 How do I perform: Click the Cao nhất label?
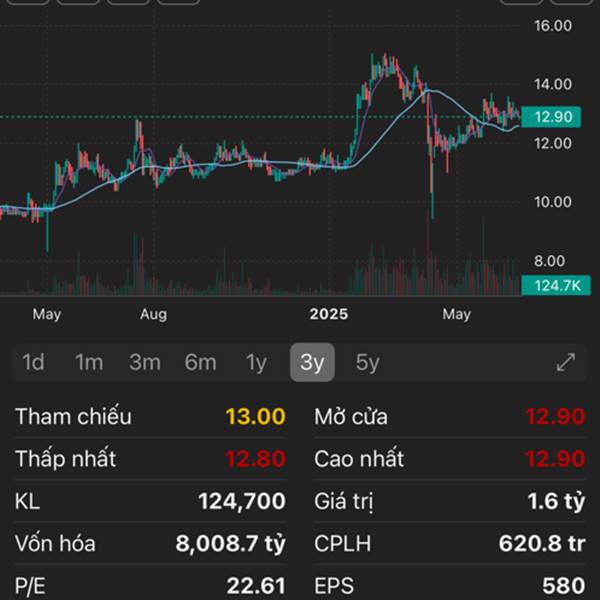click(x=359, y=458)
